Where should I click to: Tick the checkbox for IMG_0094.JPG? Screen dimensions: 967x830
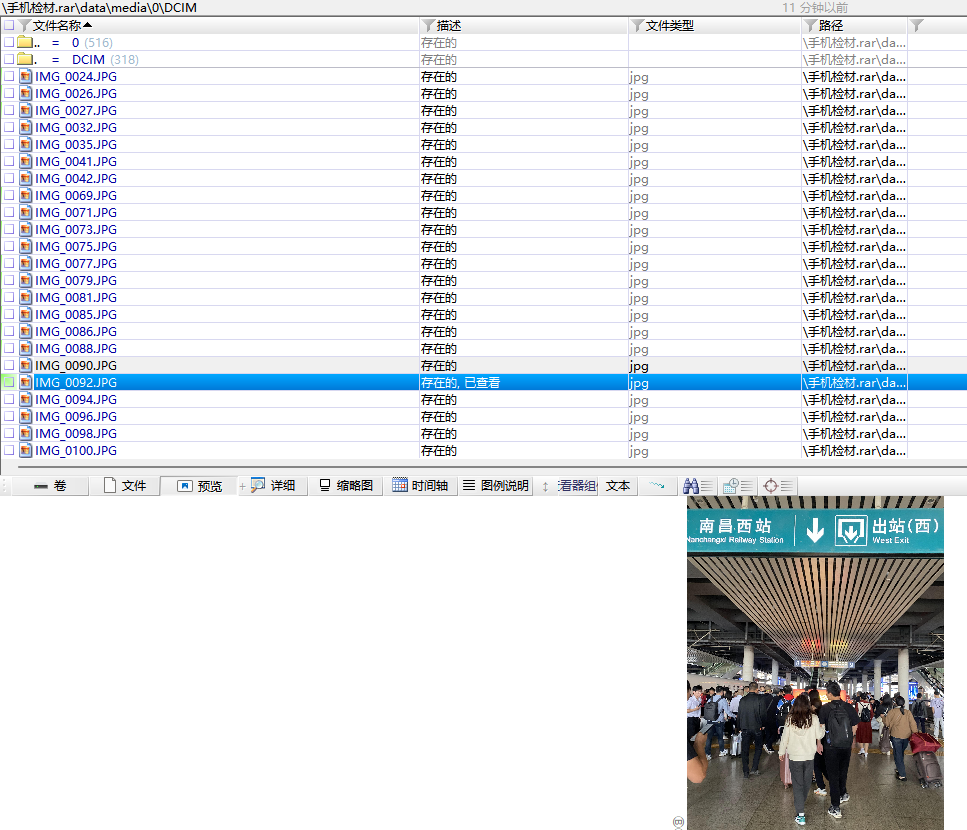(x=9, y=399)
